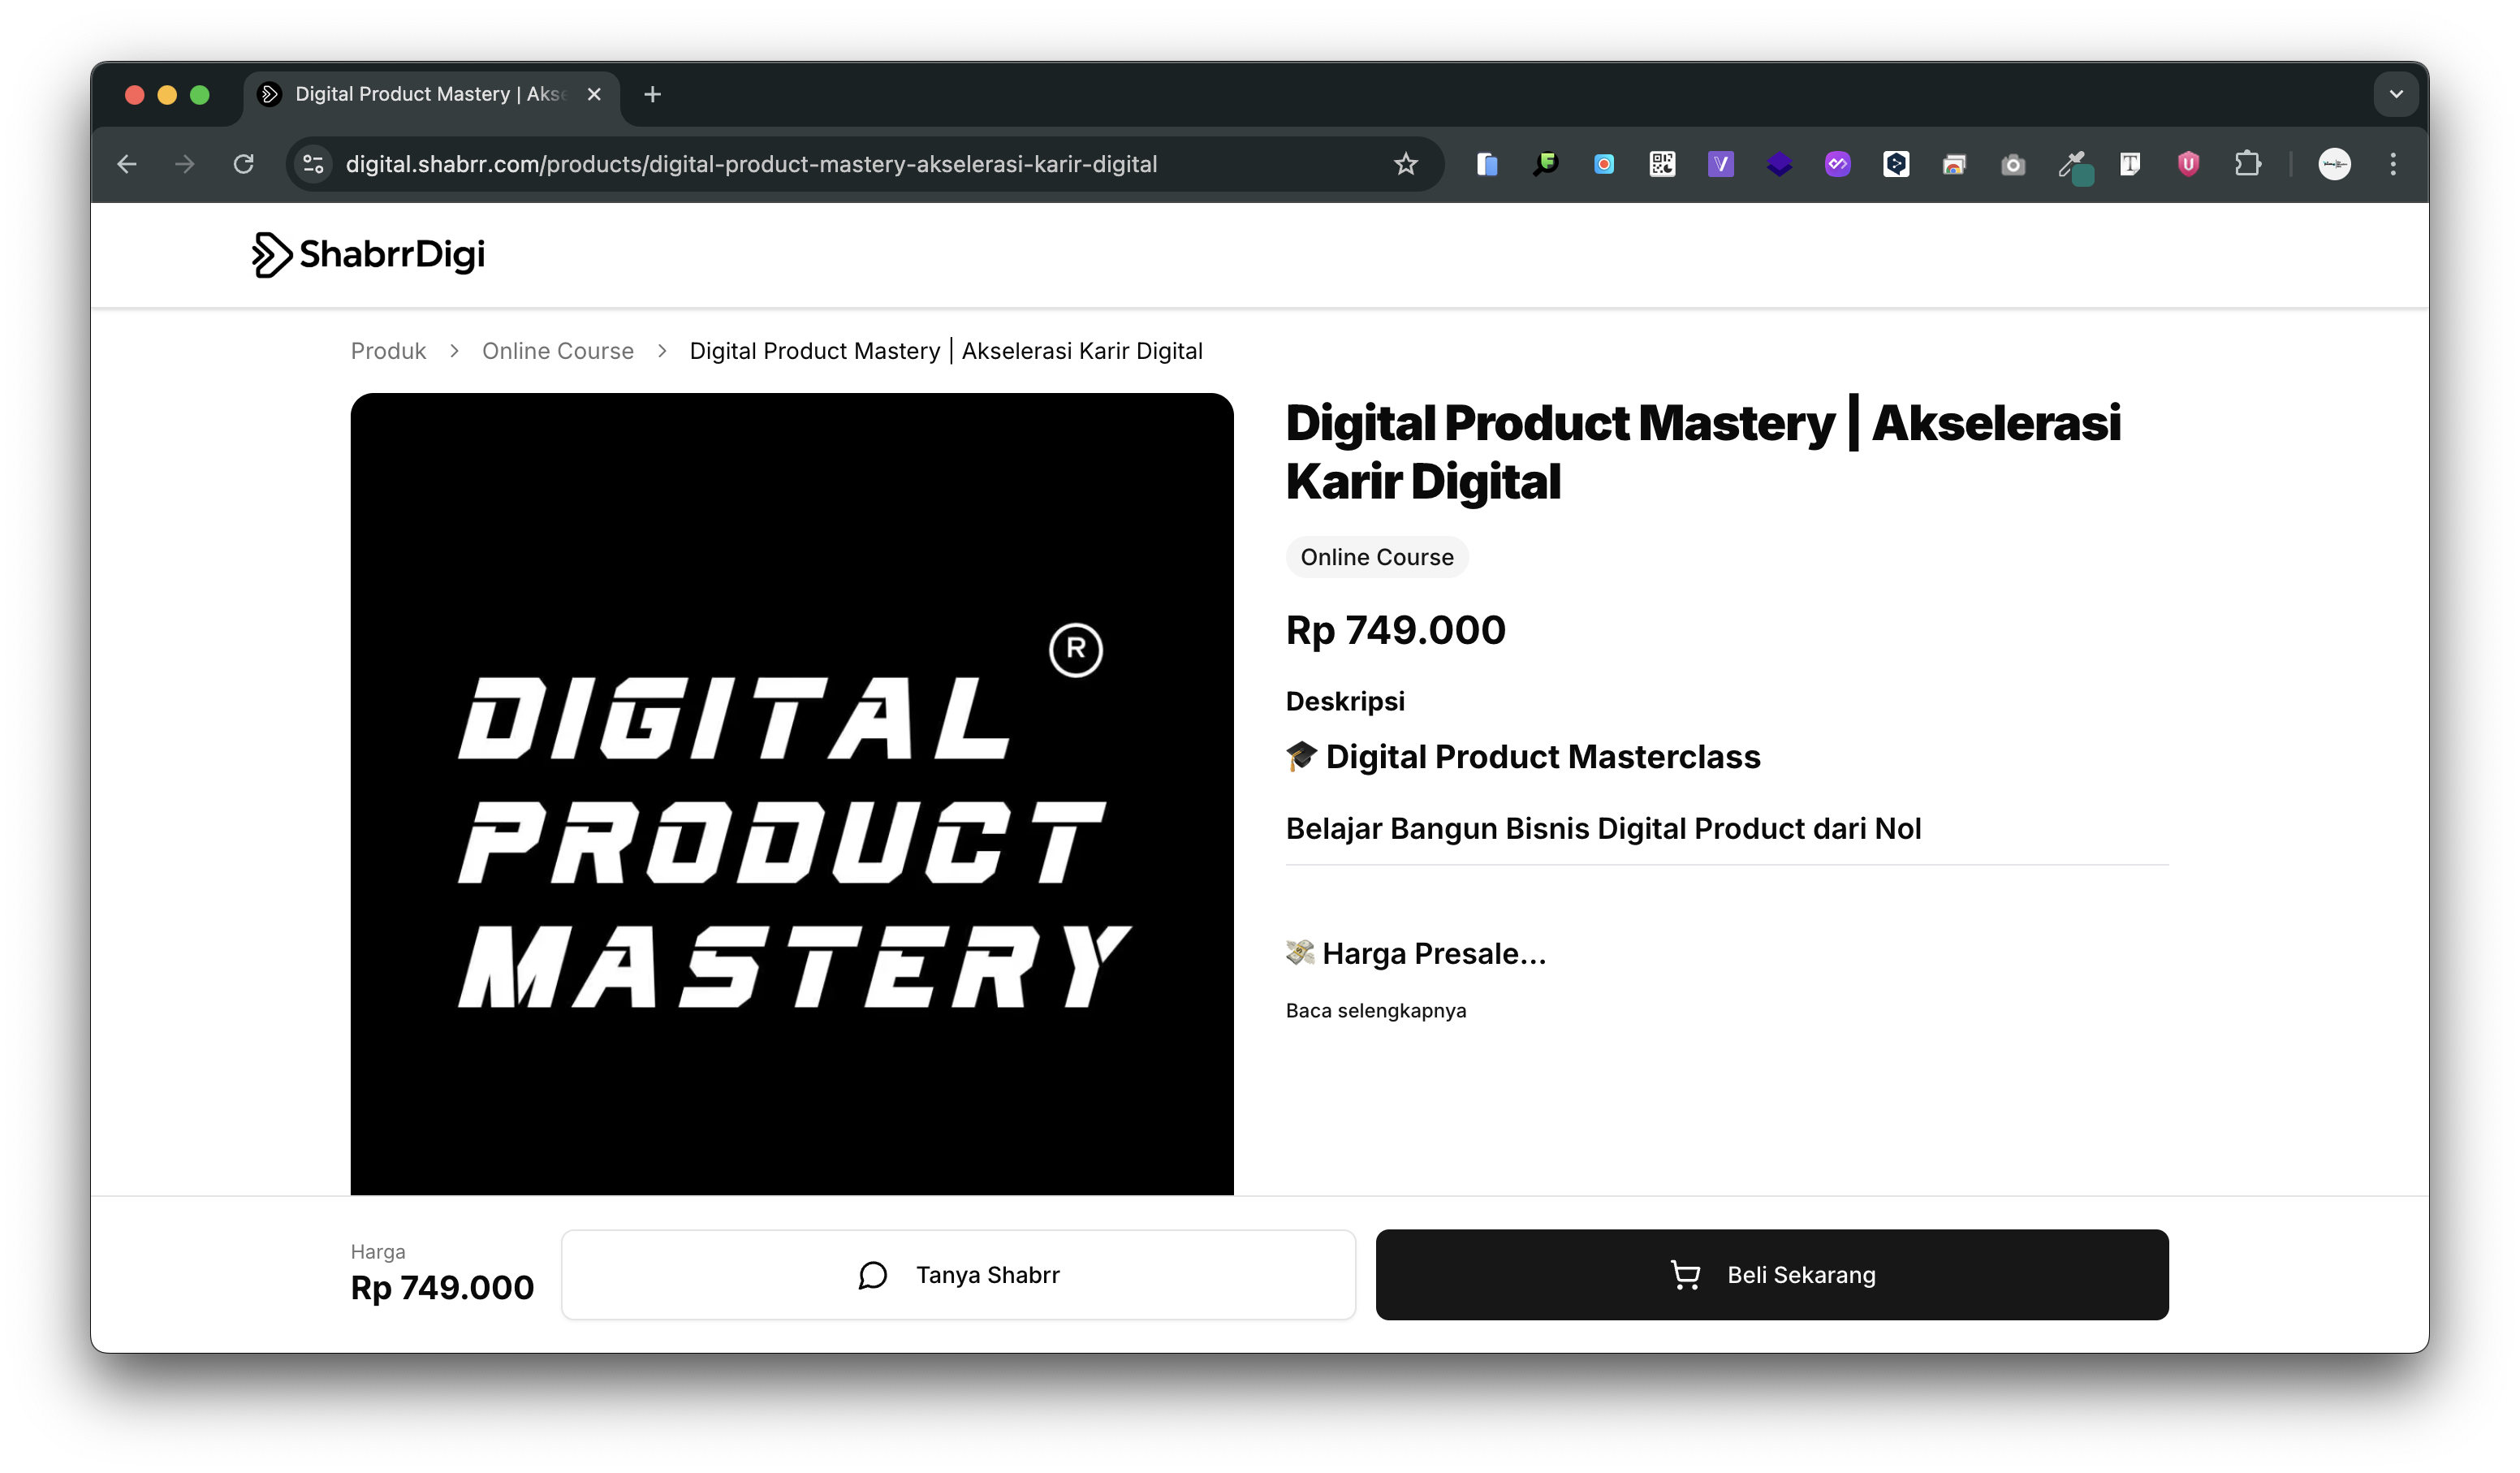Click the font identifier T extension
Image resolution: width=2520 pixels, height=1473 pixels.
coord(2130,164)
